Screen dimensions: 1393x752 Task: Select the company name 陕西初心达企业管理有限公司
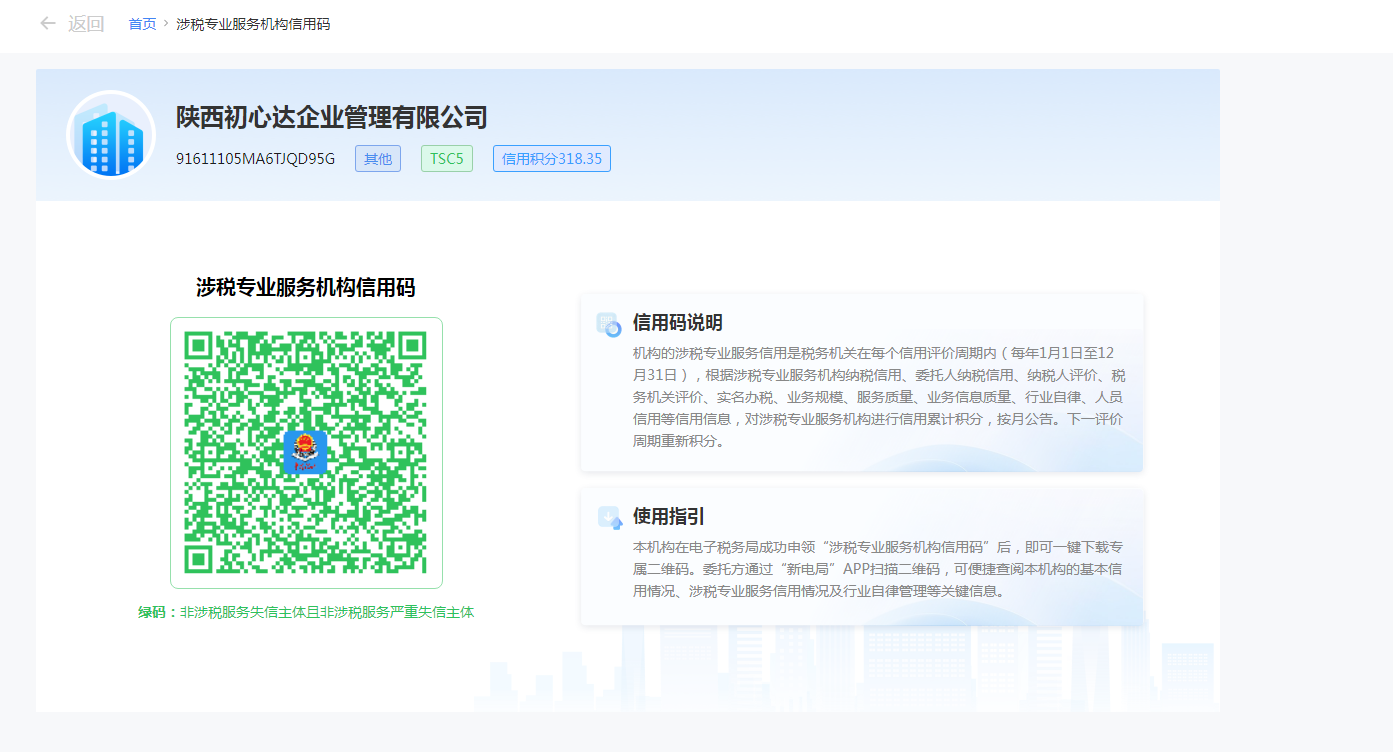332,118
